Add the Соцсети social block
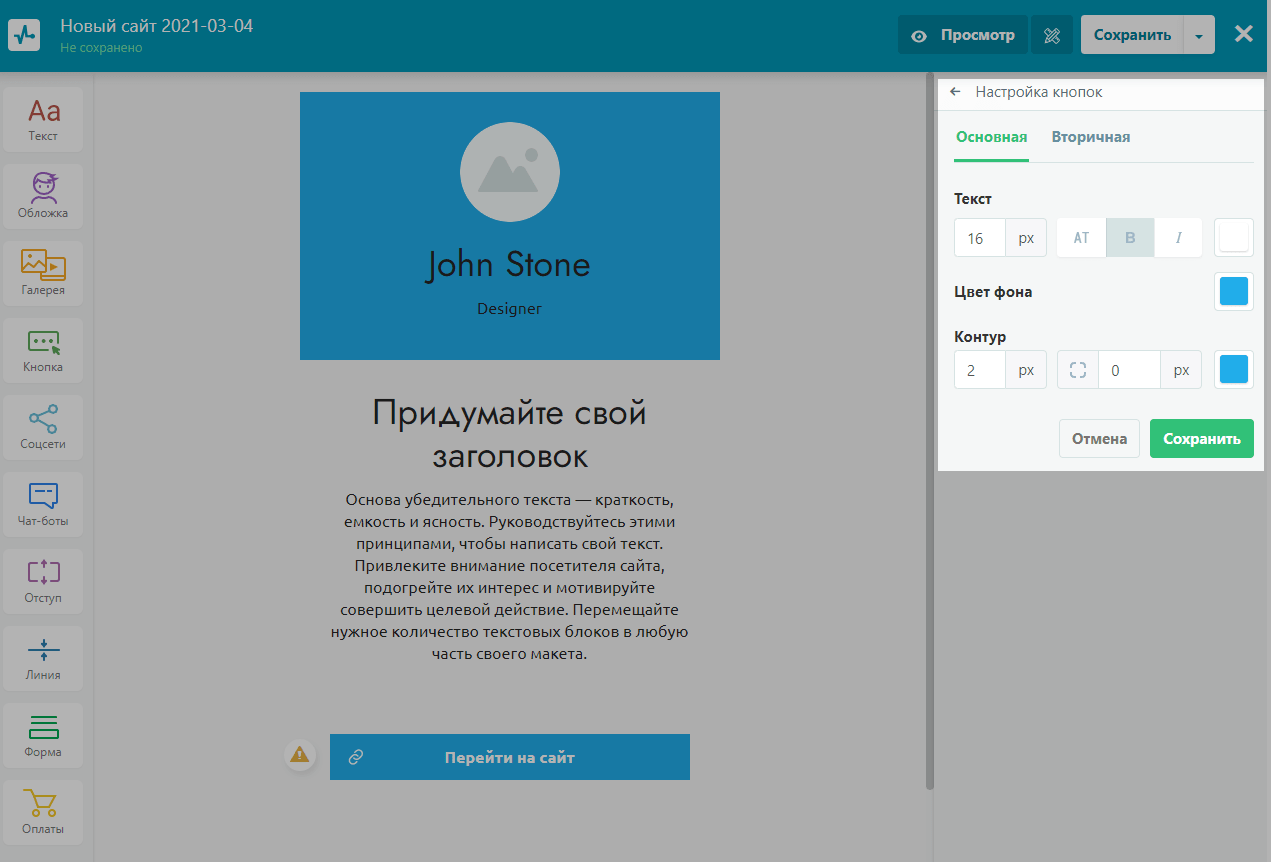Viewport: 1271px width, 862px height. [x=43, y=427]
